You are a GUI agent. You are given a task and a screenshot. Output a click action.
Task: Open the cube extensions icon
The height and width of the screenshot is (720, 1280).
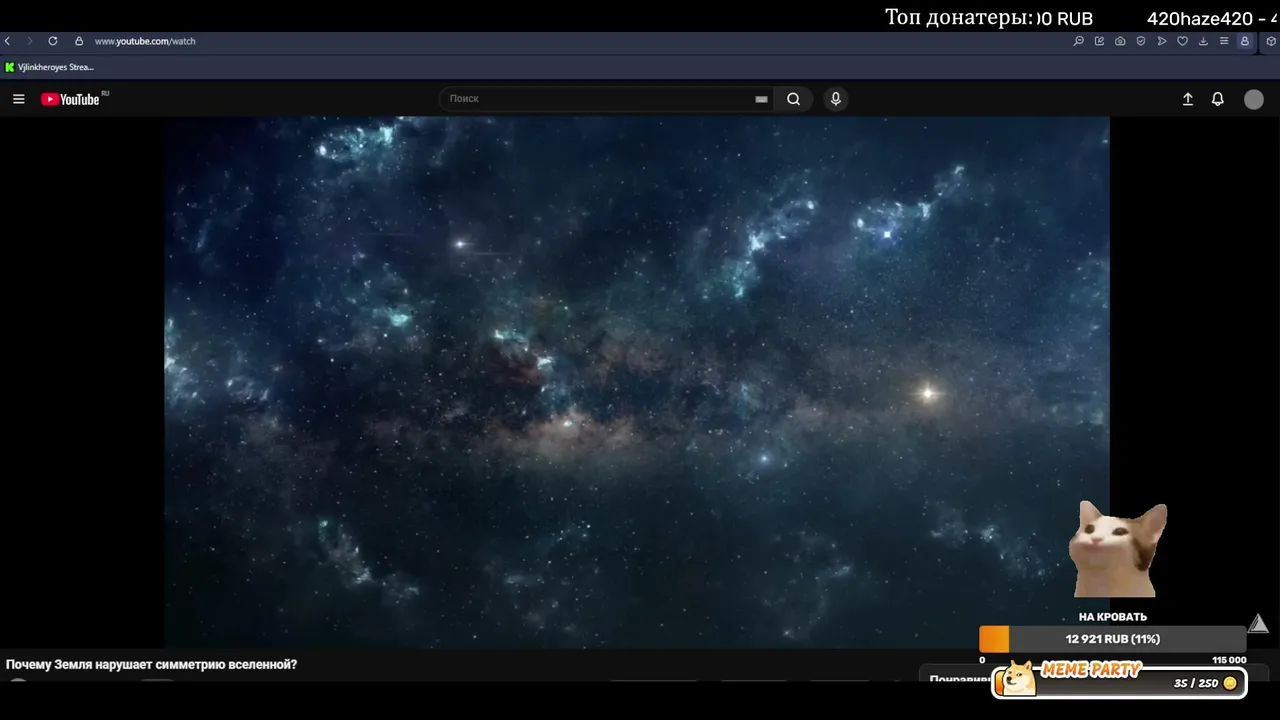[1271, 41]
